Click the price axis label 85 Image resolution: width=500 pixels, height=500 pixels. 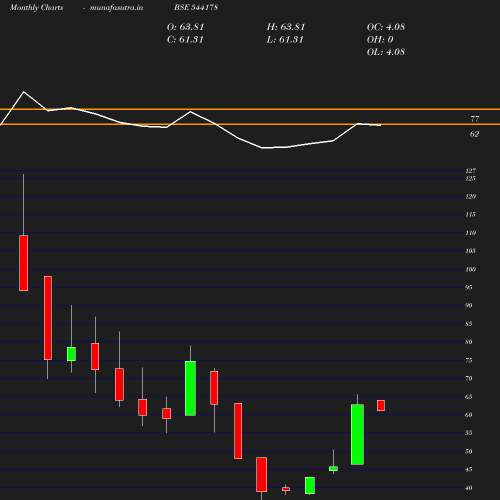469,324
